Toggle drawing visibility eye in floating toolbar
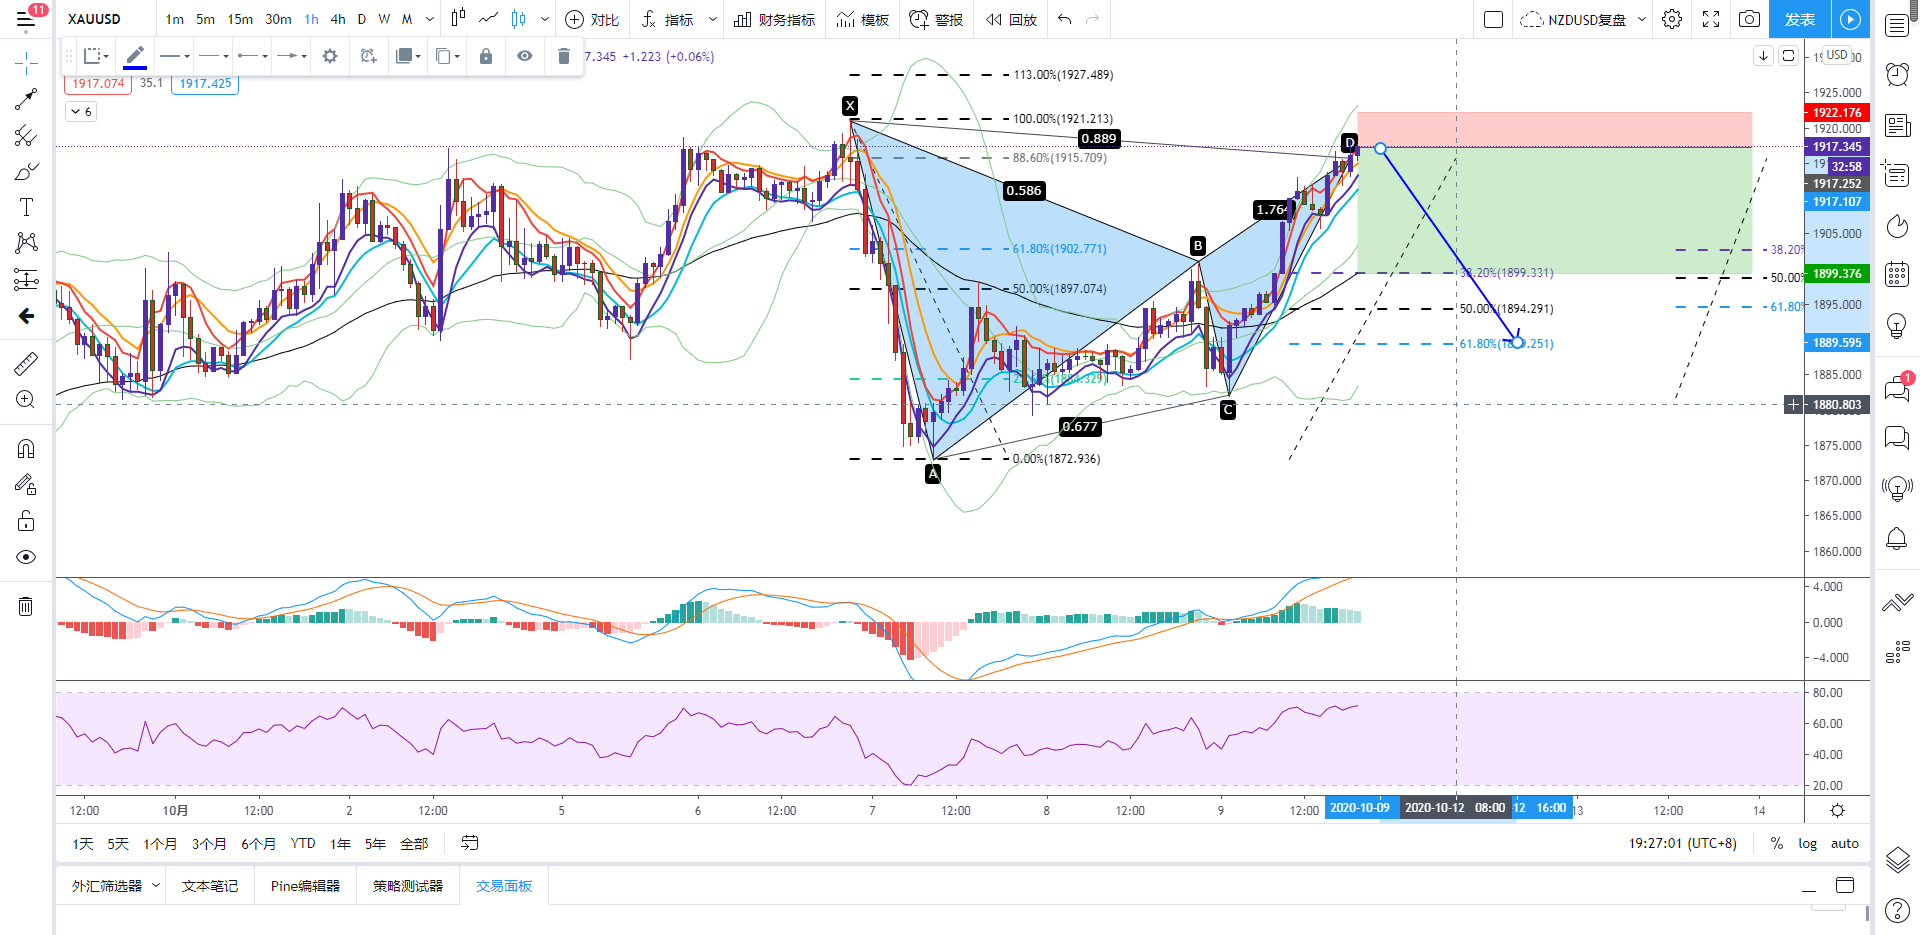Screen dimensions: 1920x935 (524, 56)
